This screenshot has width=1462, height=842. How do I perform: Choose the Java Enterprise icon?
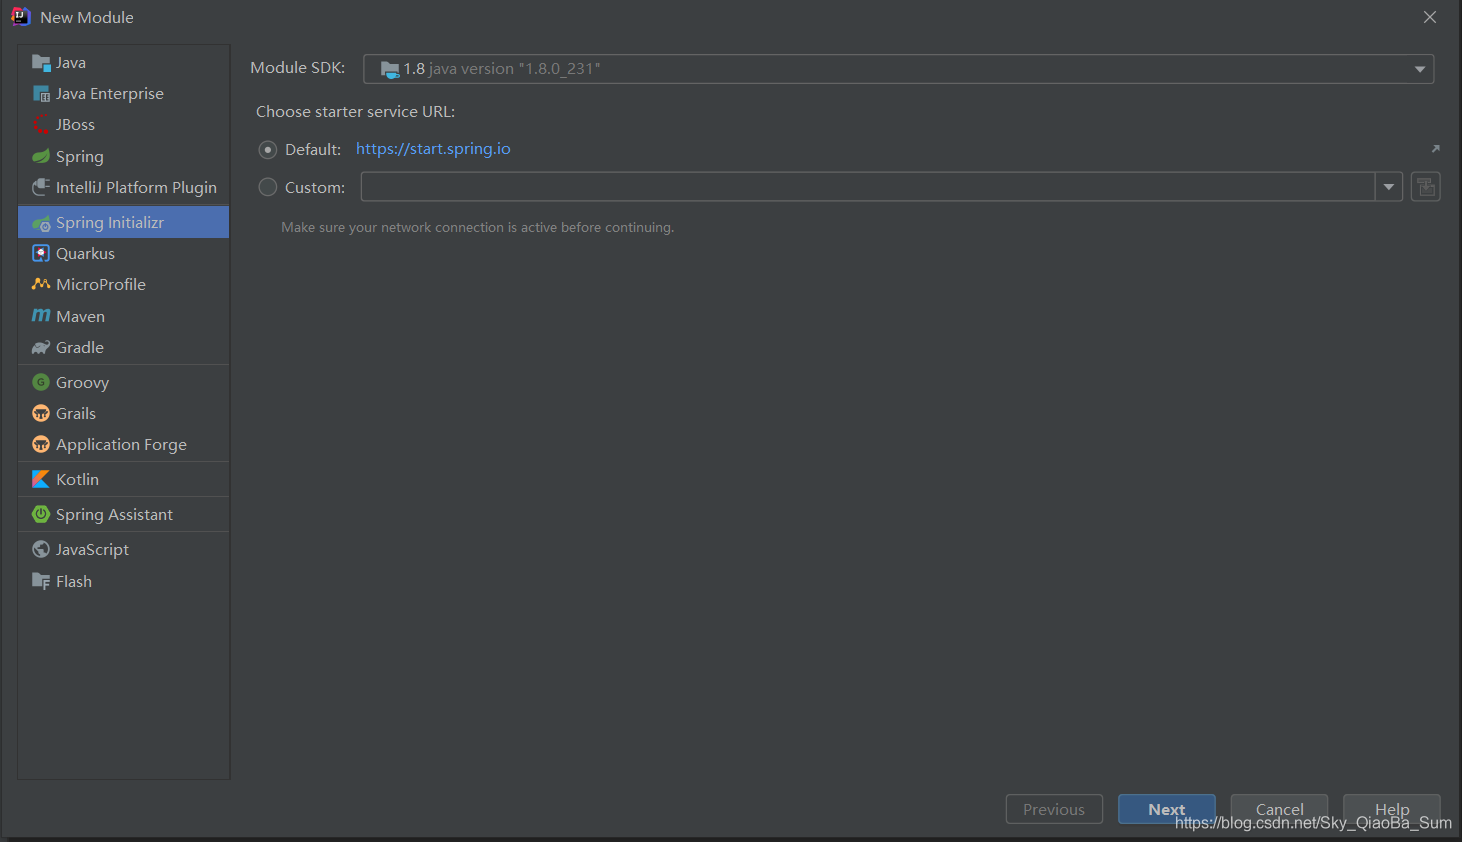point(41,94)
